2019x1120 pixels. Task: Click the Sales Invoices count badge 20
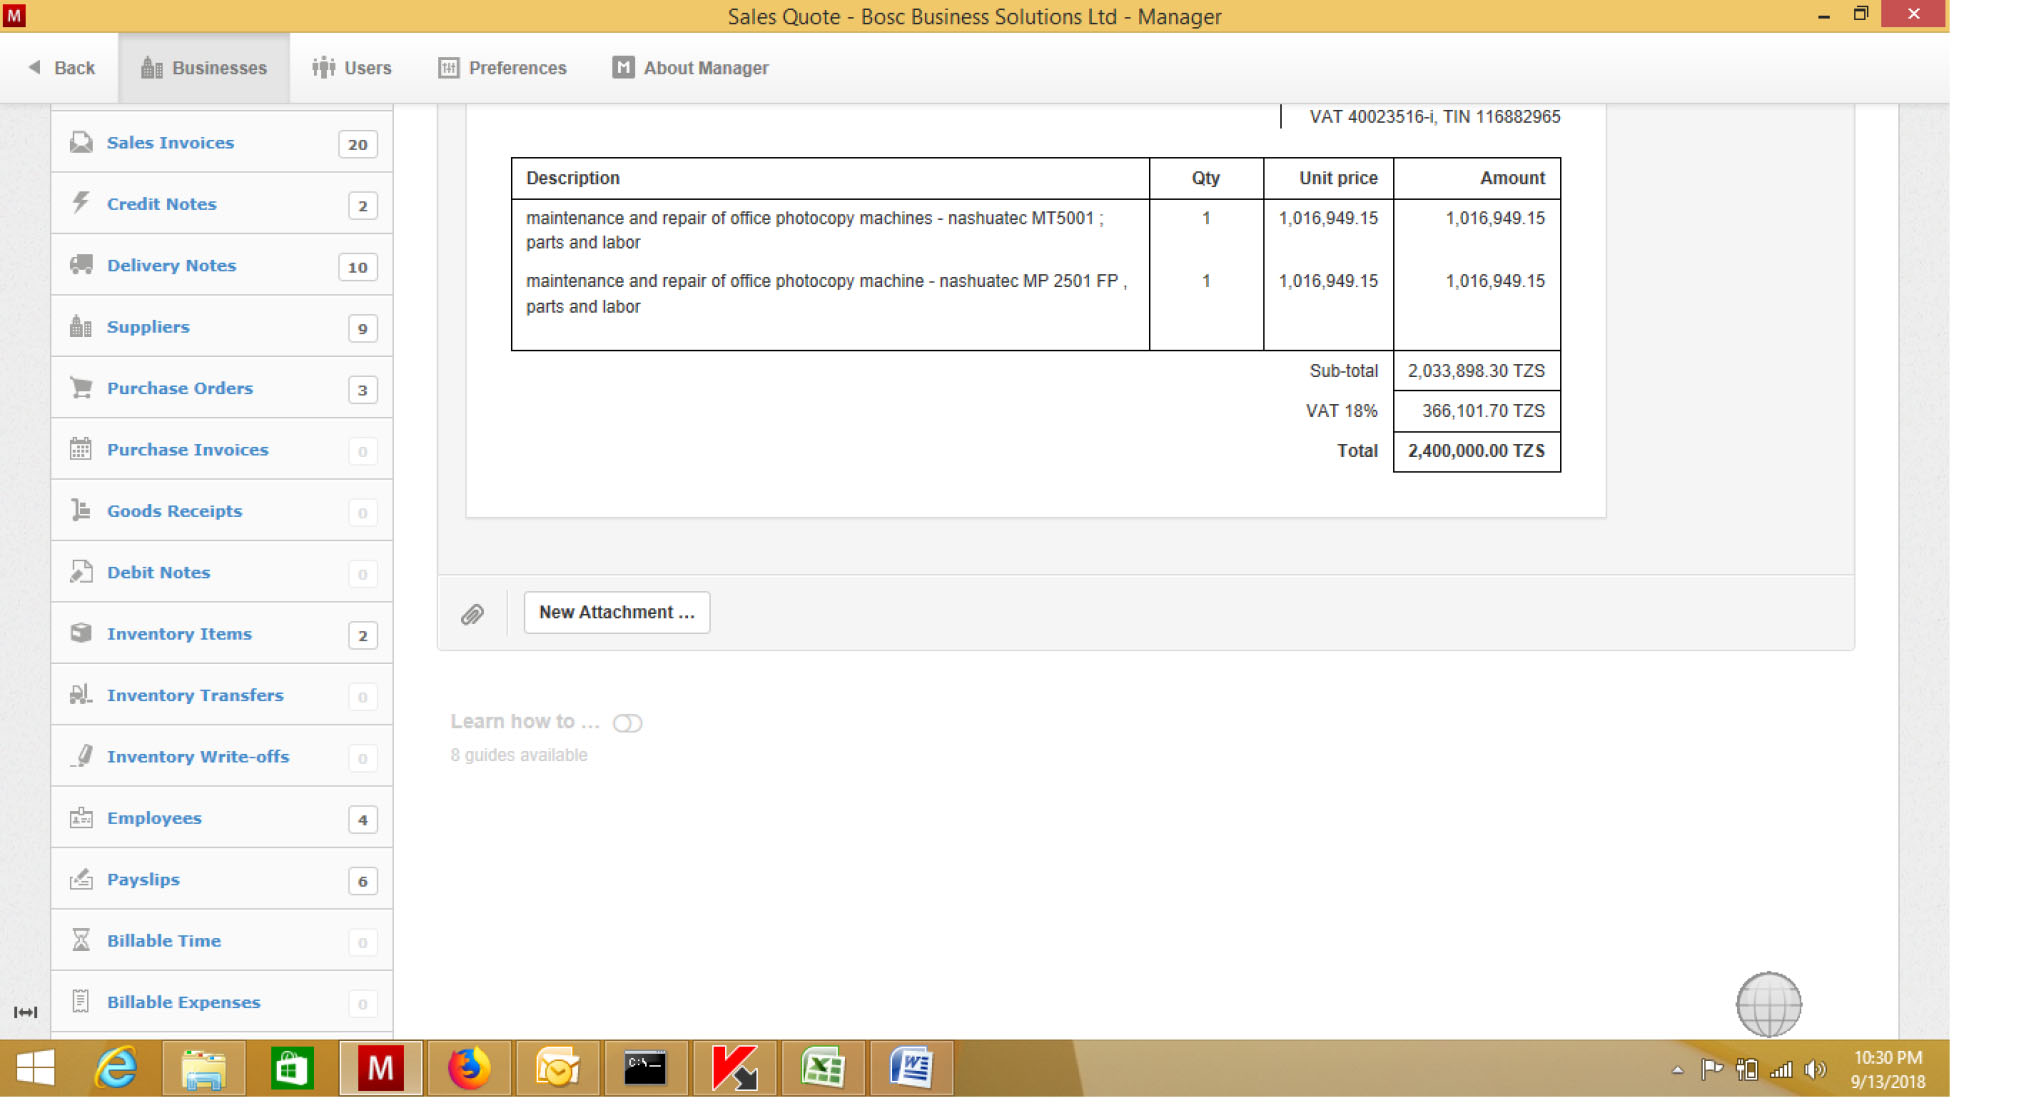click(358, 144)
